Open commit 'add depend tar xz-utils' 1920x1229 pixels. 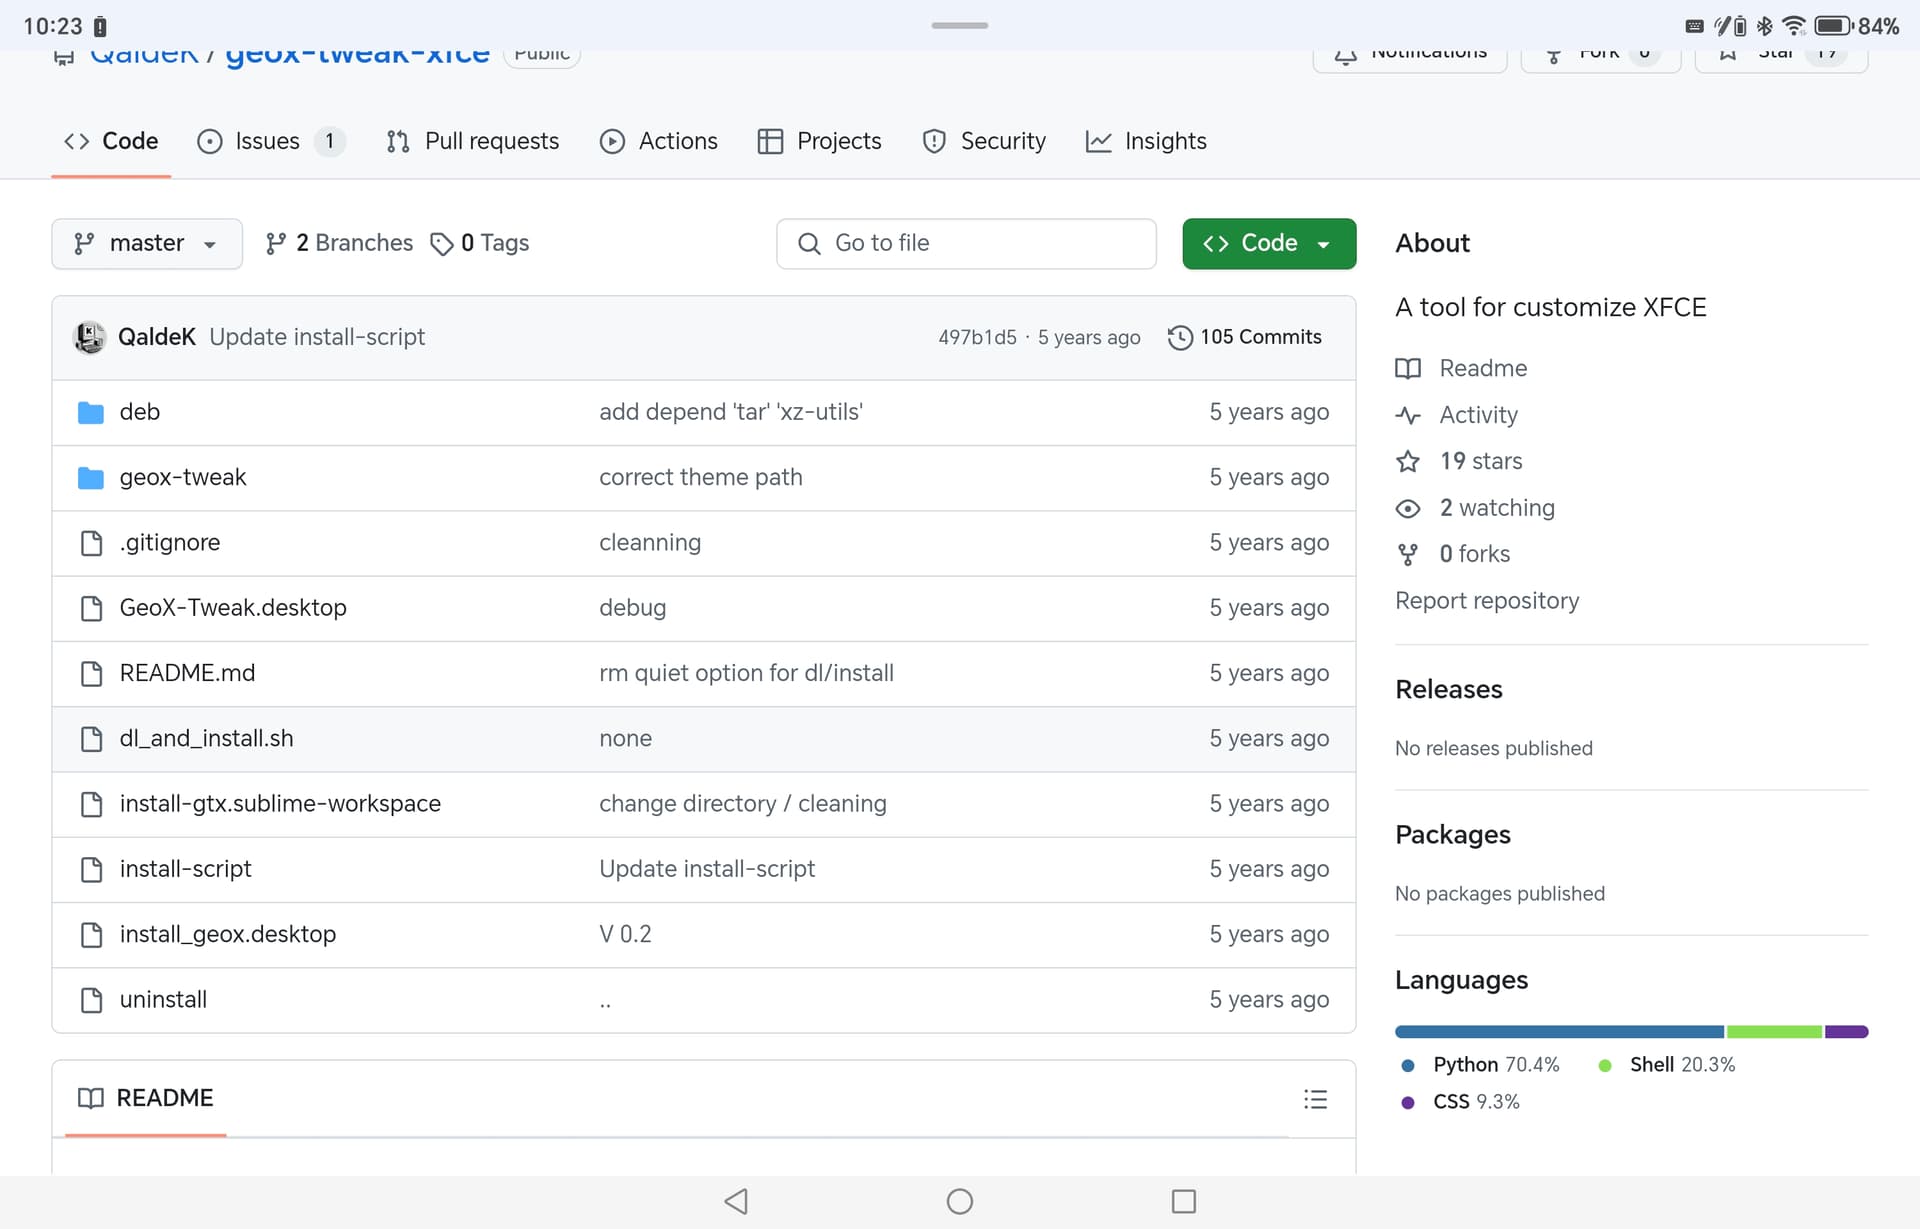point(731,412)
